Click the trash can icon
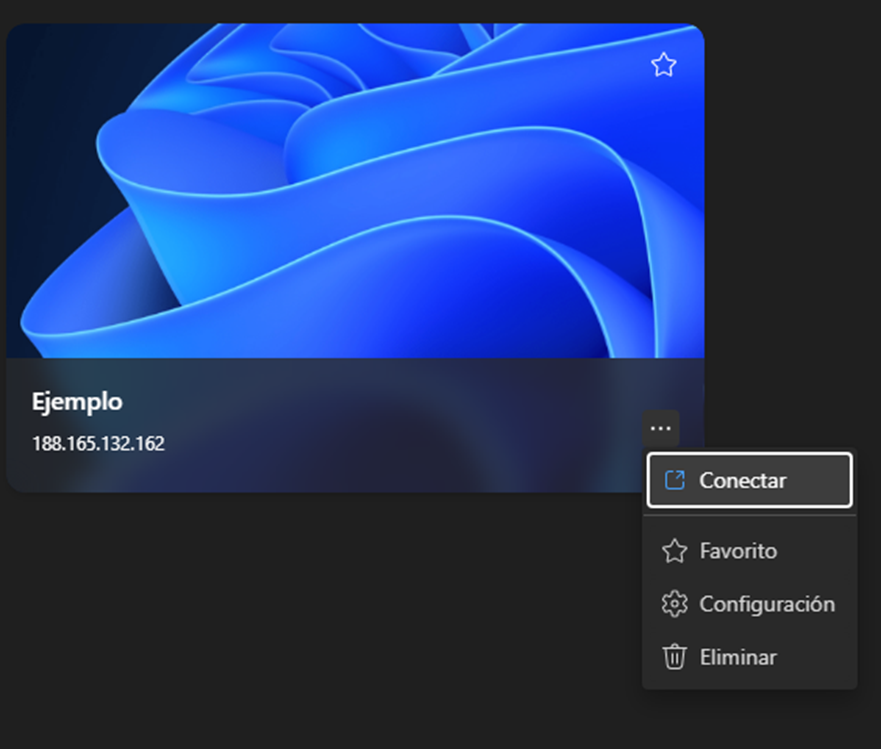881x749 pixels. click(675, 657)
